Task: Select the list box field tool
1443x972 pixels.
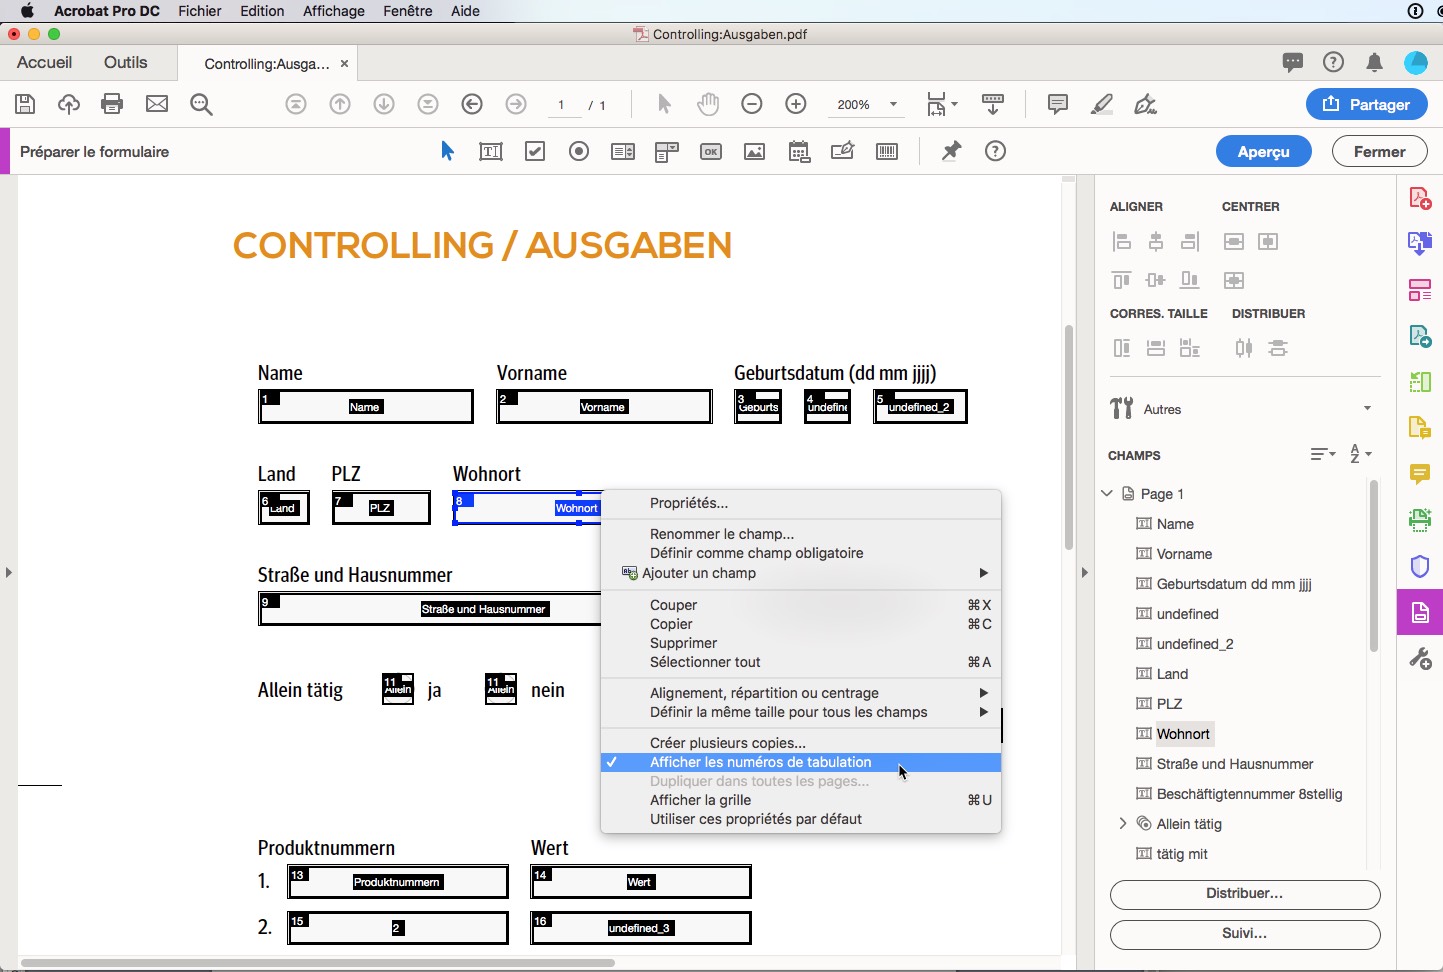Action: tap(623, 152)
